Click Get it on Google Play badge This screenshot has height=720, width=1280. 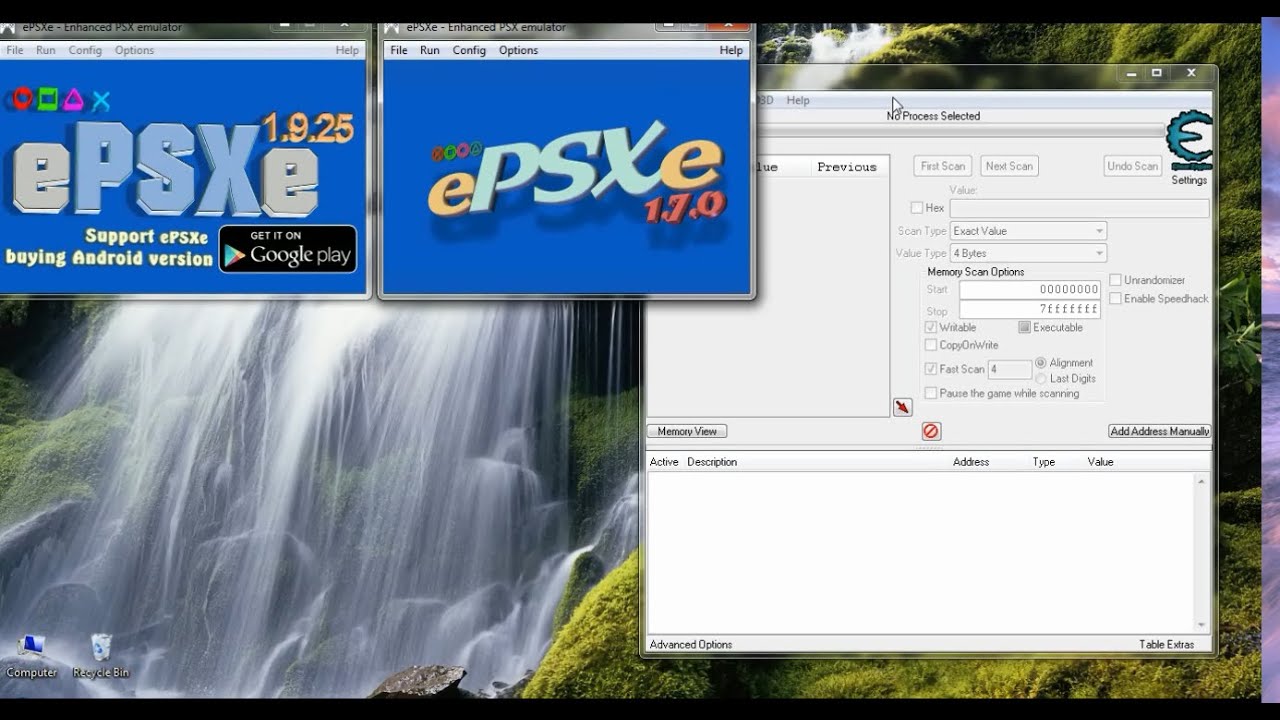coord(288,249)
